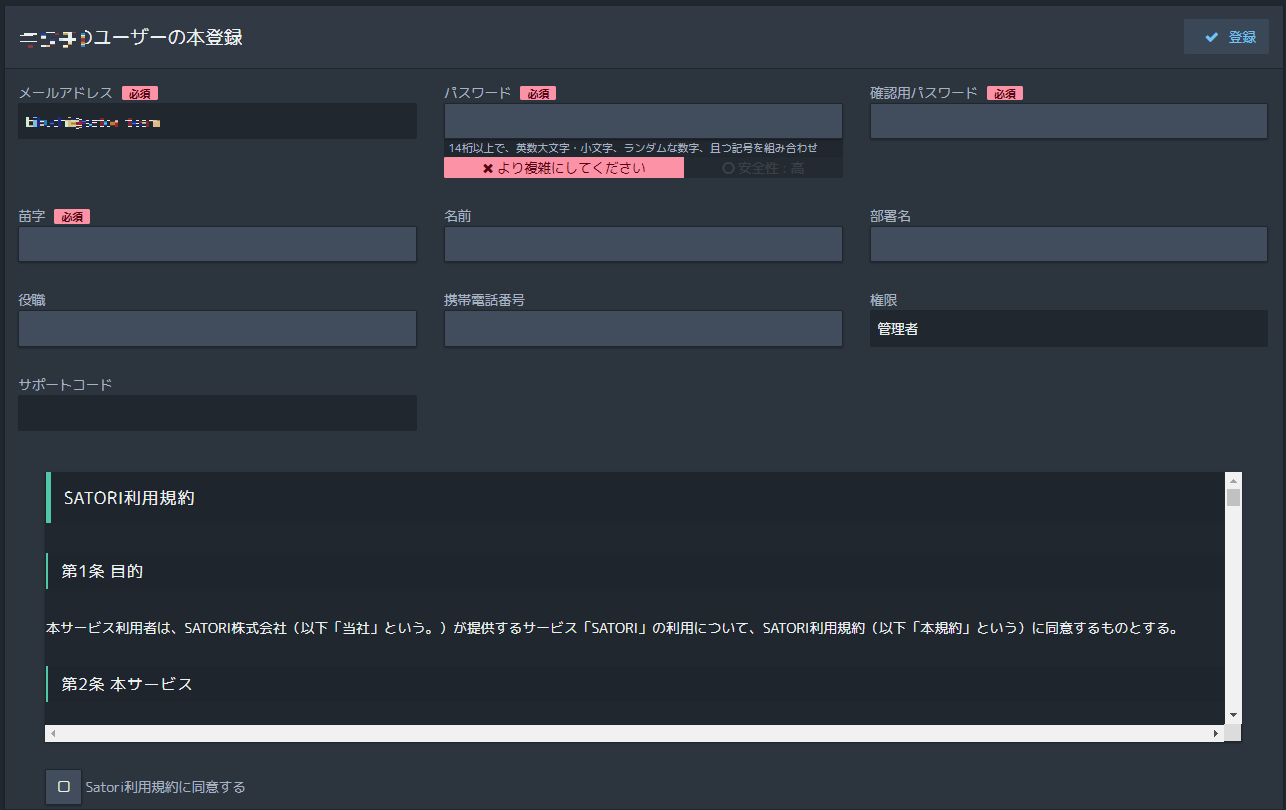Screen dimensions: 1286x810
Task: Click the 携帯電話番号 field
Action: (x=643, y=328)
